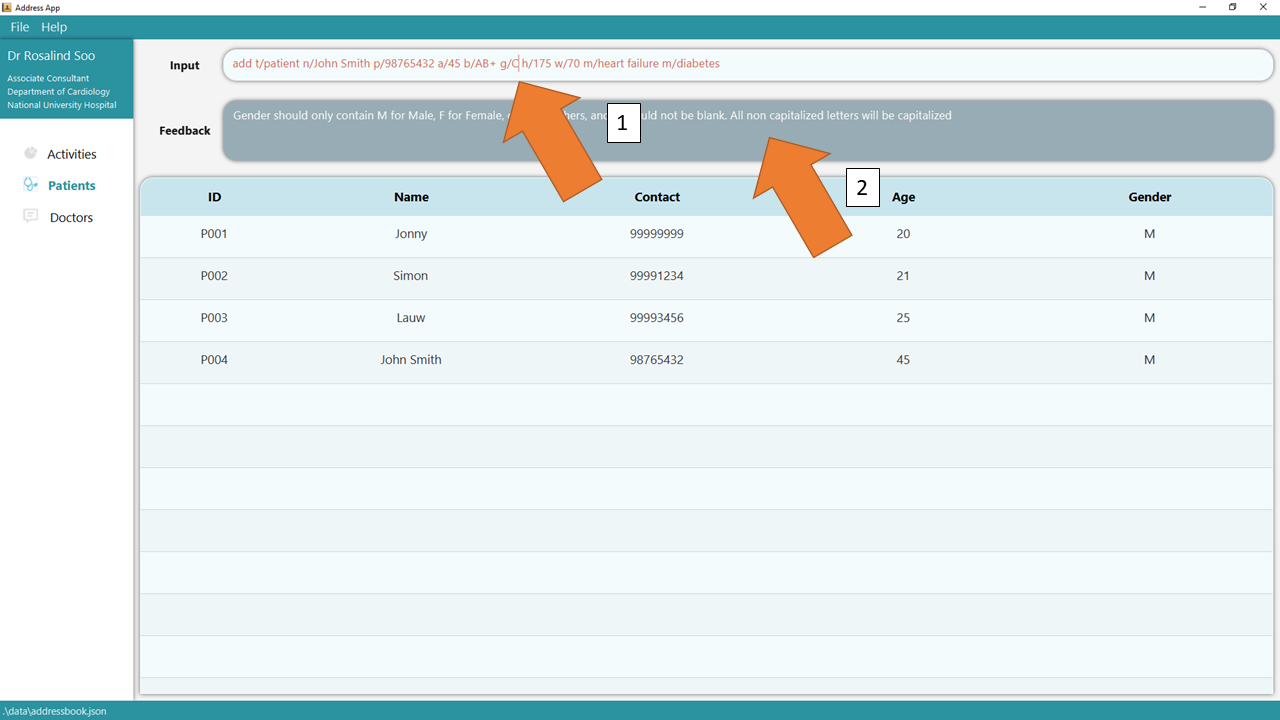Click the Address App title bar icon
This screenshot has height=720, width=1280.
[x=7, y=7]
